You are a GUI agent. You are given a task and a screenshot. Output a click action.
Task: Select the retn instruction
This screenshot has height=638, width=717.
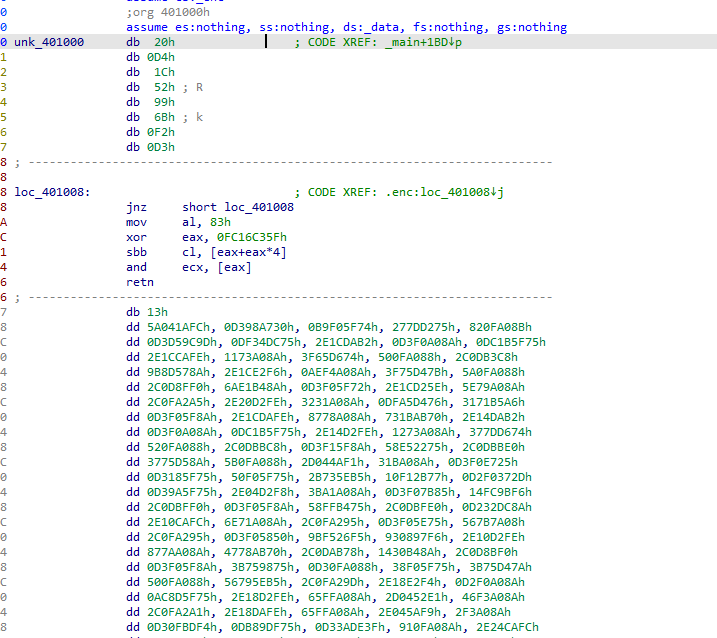pos(140,282)
